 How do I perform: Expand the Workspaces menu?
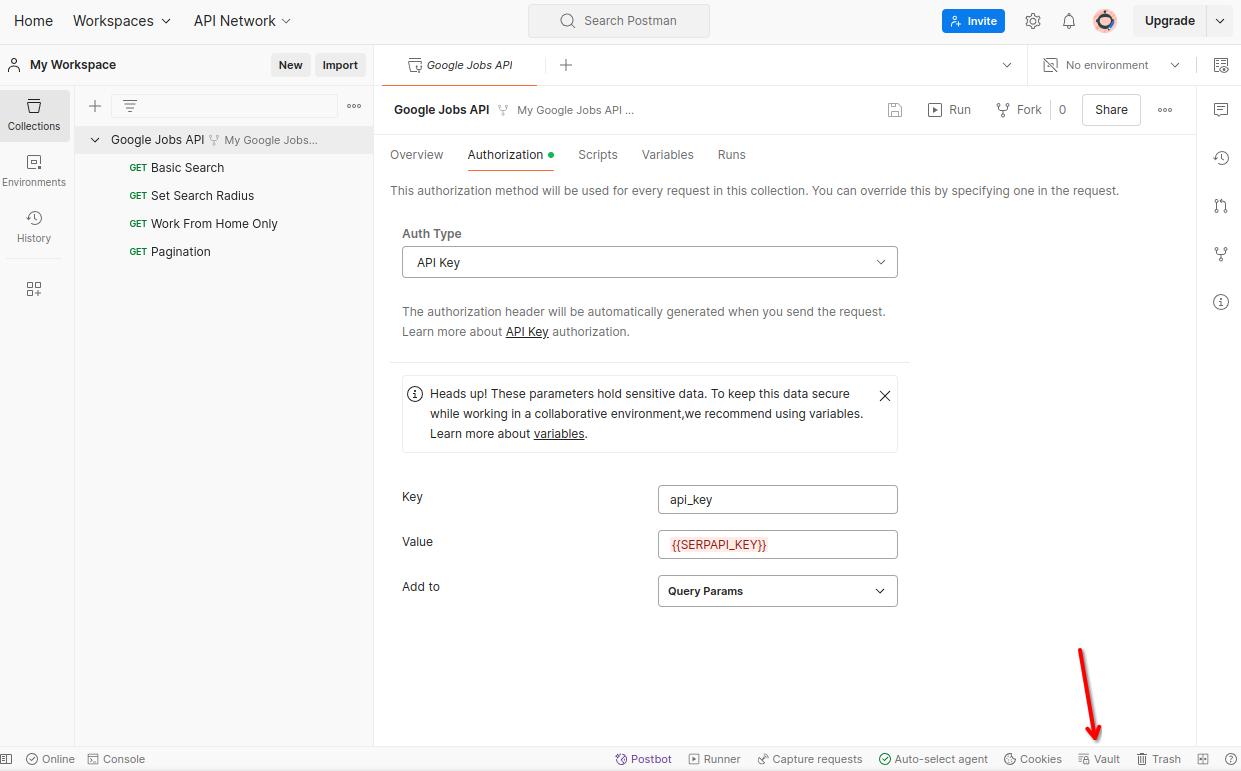[122, 21]
